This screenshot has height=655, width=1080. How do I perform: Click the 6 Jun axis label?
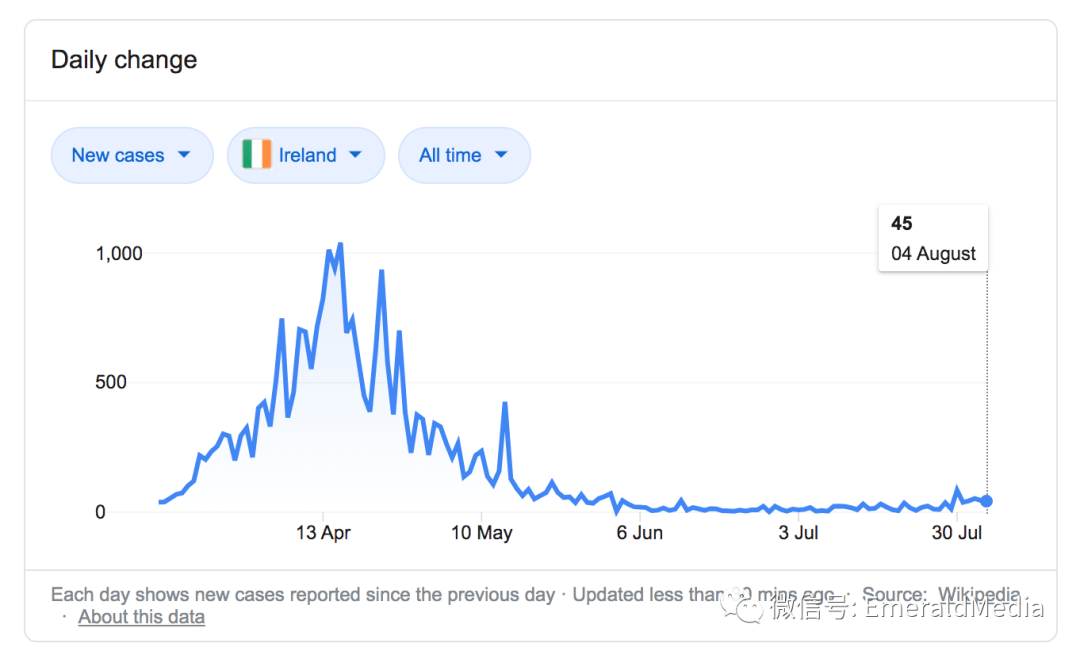pos(639,532)
